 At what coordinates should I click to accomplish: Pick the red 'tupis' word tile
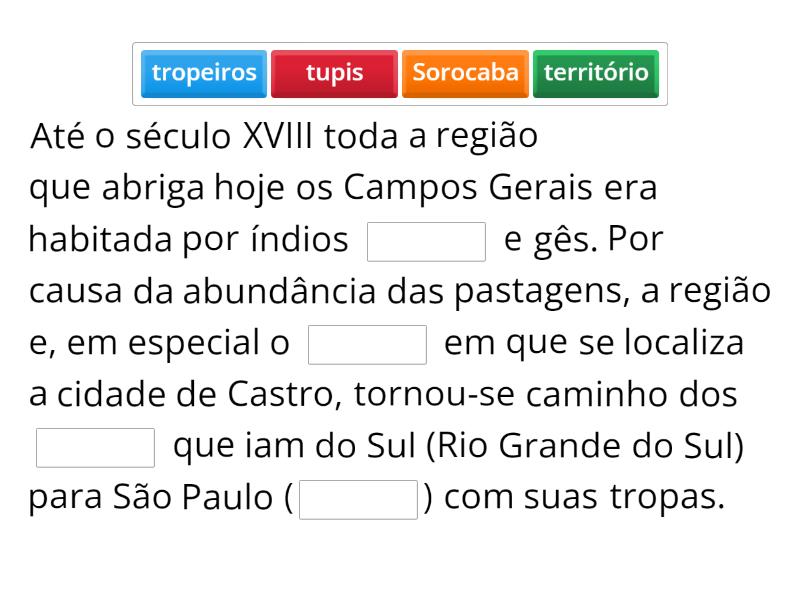point(334,73)
